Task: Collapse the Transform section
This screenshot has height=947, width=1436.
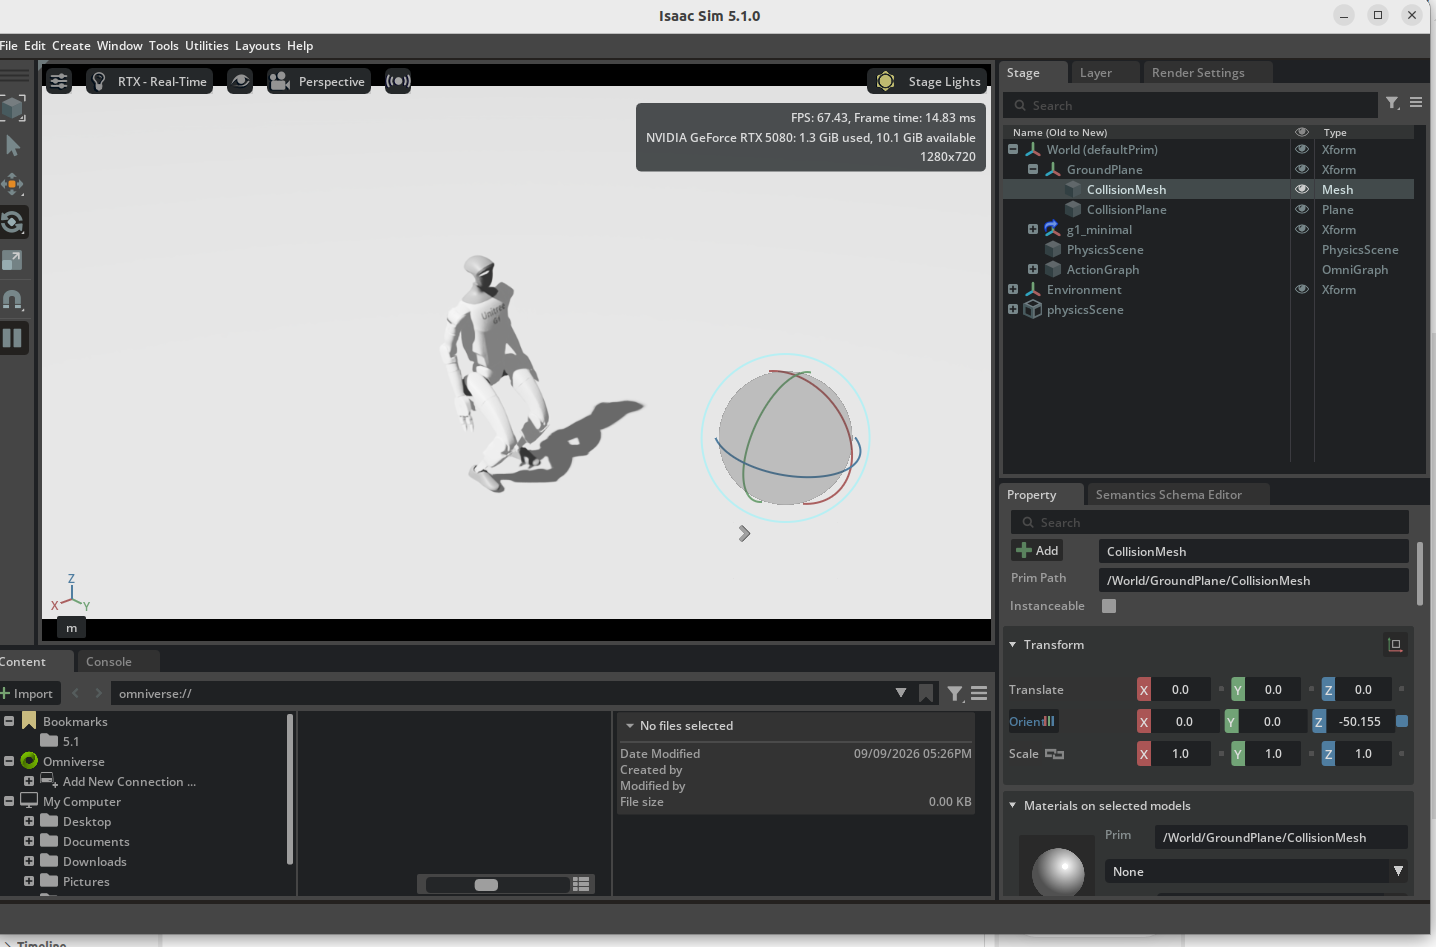Action: coord(1013,645)
